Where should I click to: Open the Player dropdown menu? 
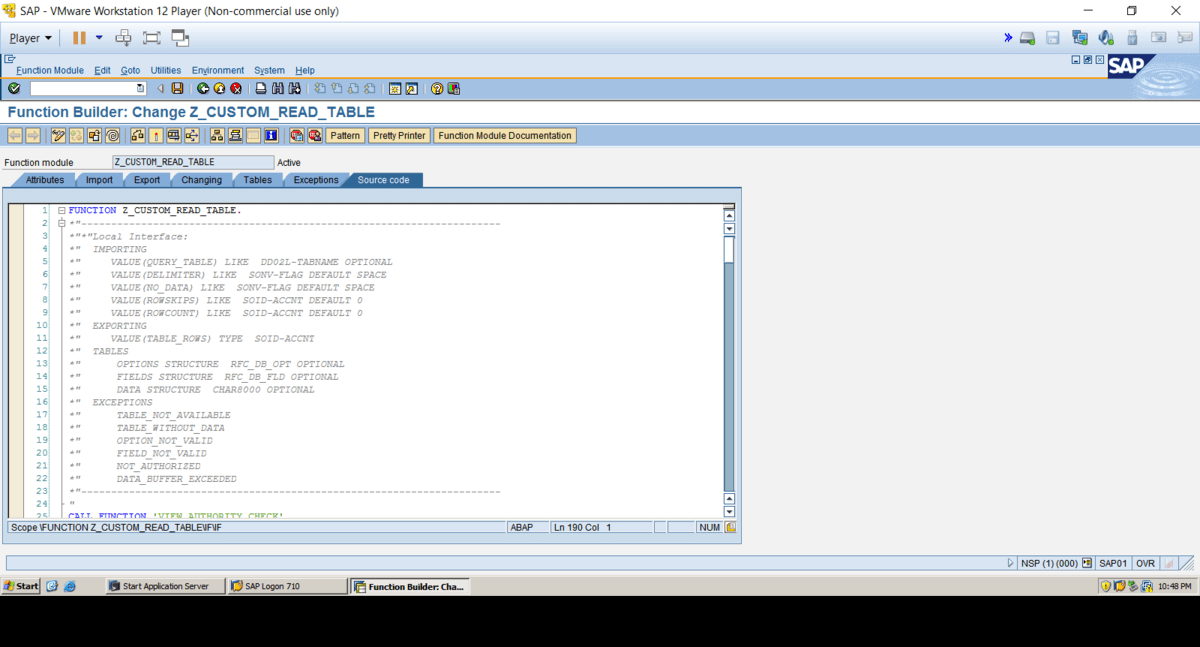(x=30, y=38)
